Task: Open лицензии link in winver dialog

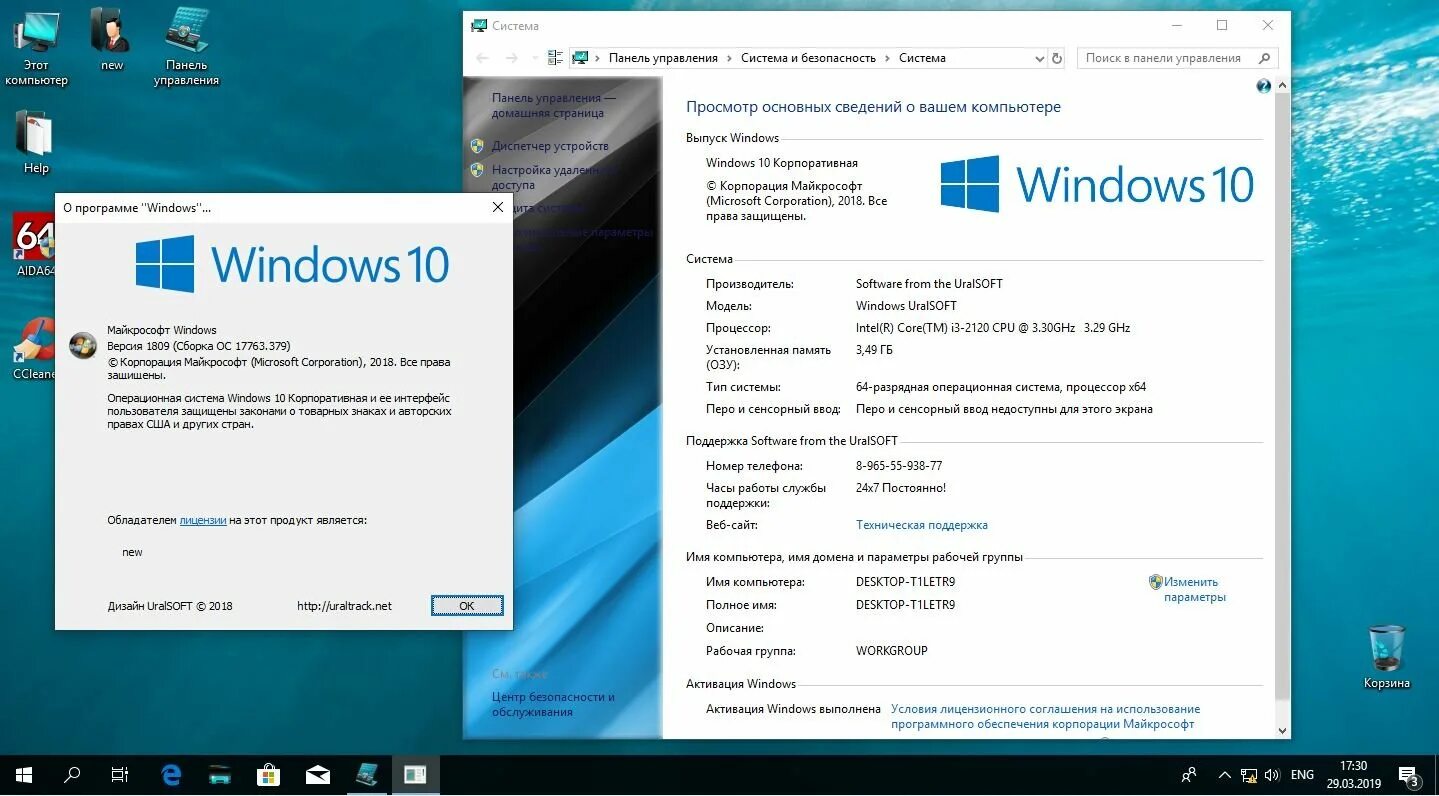Action: (x=203, y=520)
